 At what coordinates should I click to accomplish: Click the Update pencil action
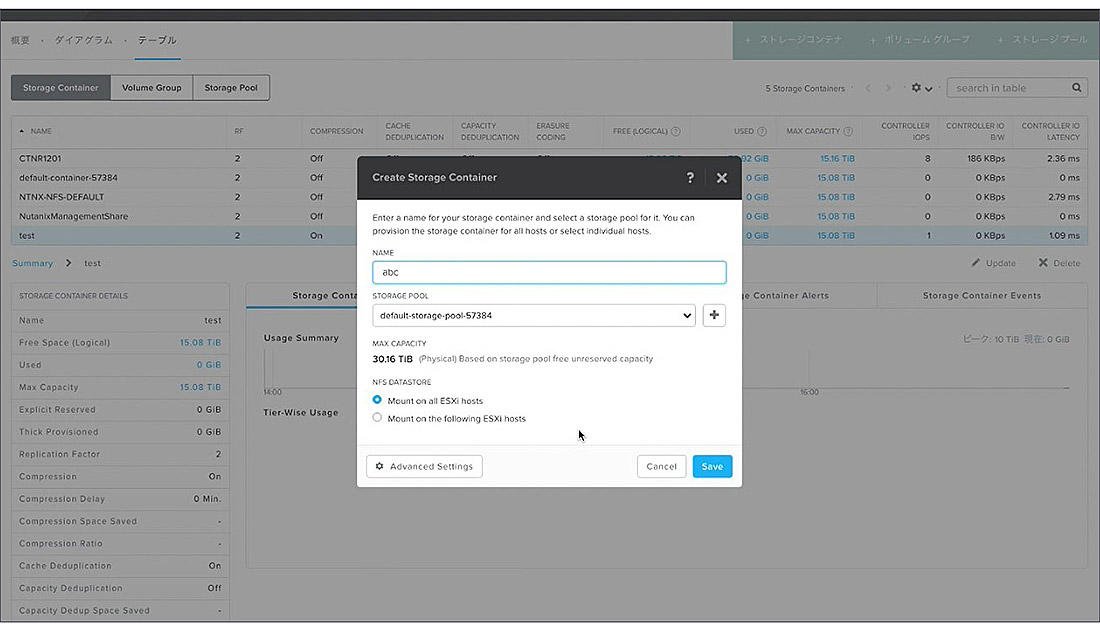pyautogui.click(x=993, y=263)
